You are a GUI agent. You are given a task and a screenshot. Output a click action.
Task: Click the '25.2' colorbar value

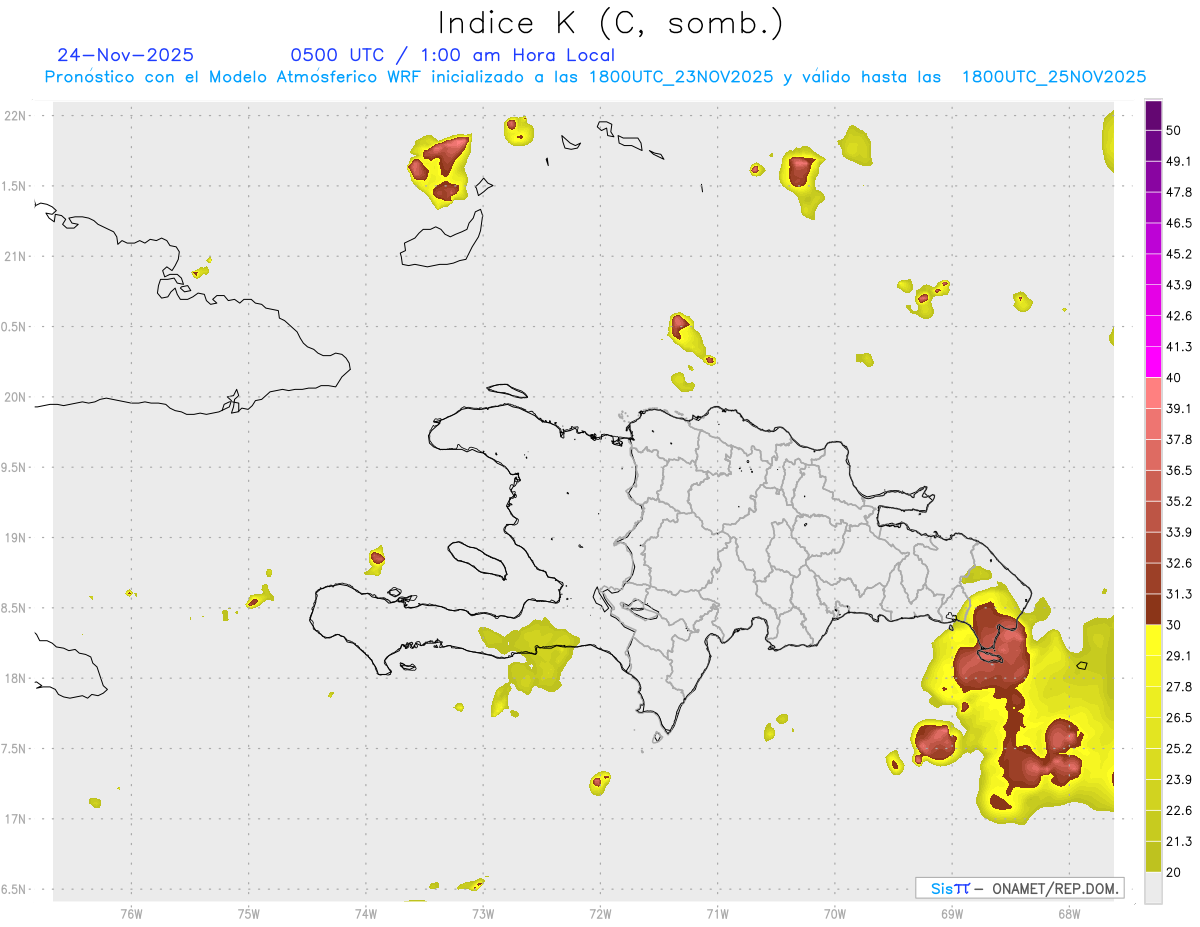(1179, 748)
